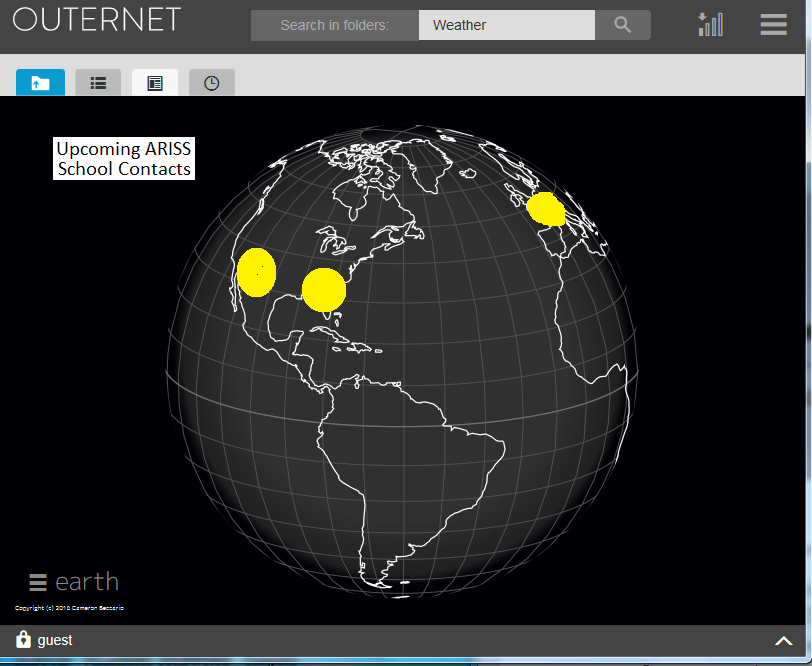Viewport: 812px width, 666px height.
Task: Click the 'Upcoming ARISS School Contacts' label
Action: 124,159
